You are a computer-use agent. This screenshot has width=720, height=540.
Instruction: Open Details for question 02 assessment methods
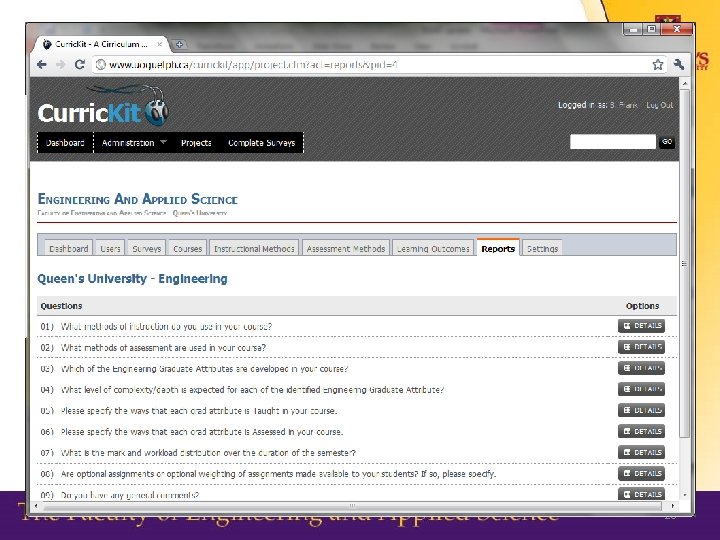641,347
